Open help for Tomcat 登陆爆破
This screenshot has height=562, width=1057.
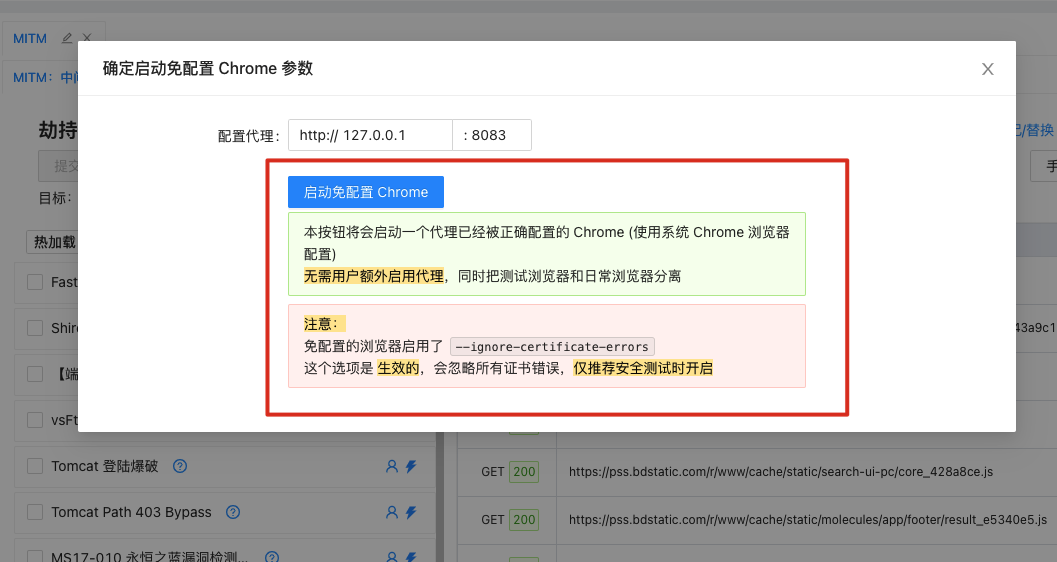[180, 466]
